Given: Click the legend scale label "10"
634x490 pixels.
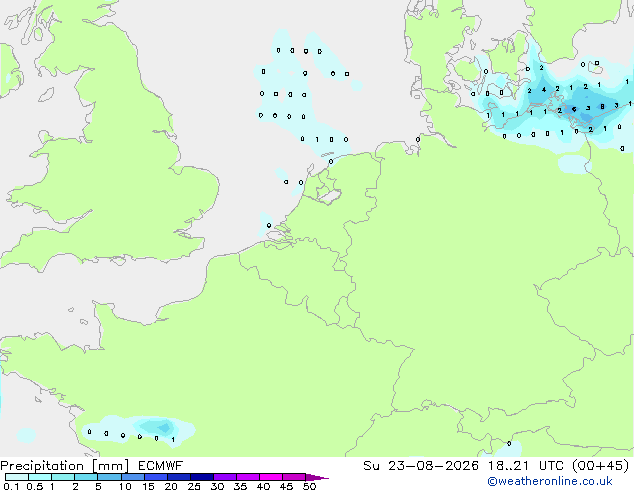Looking at the screenshot, I should [125, 486].
